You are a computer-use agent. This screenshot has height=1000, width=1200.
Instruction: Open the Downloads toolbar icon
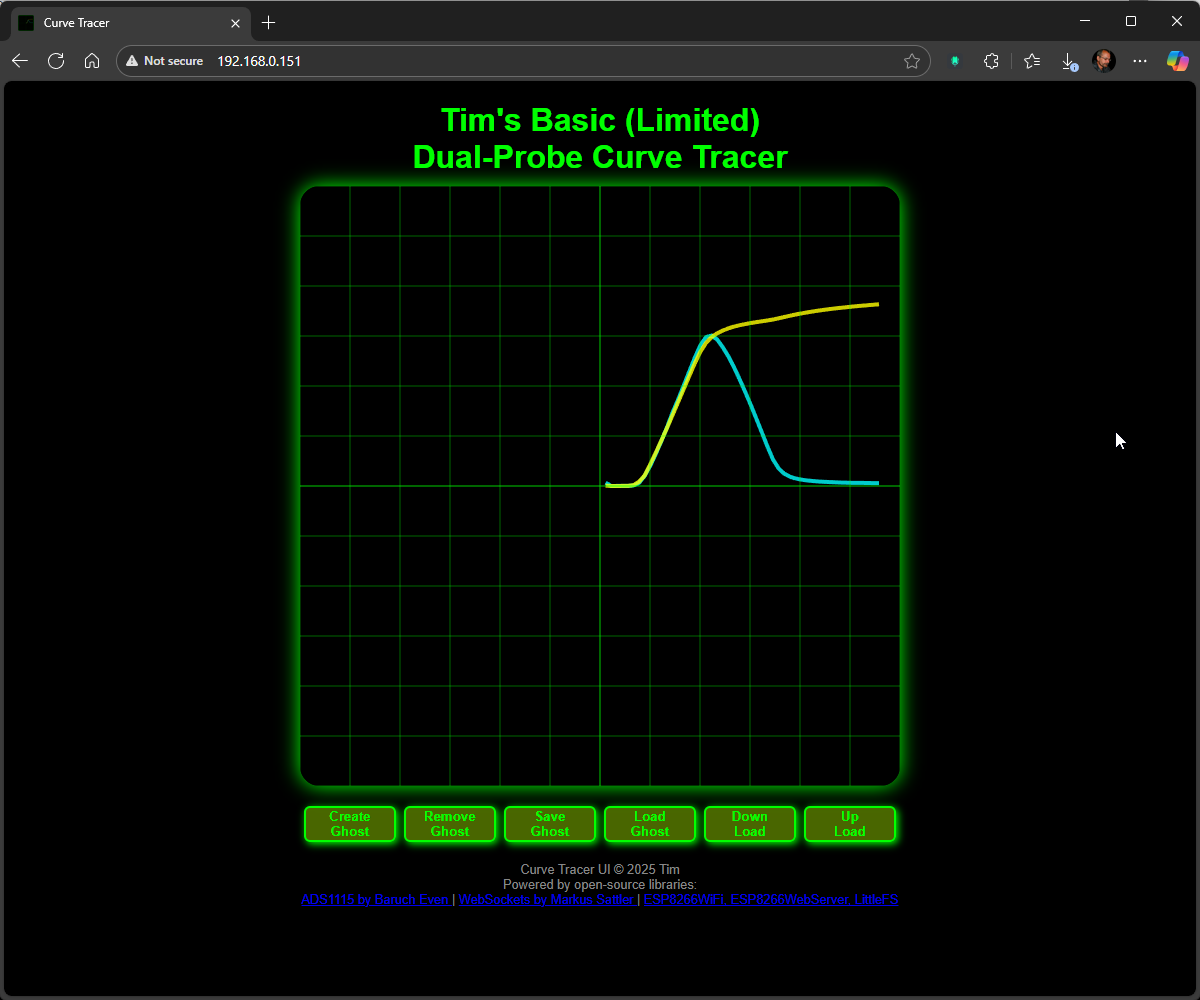tap(1068, 61)
